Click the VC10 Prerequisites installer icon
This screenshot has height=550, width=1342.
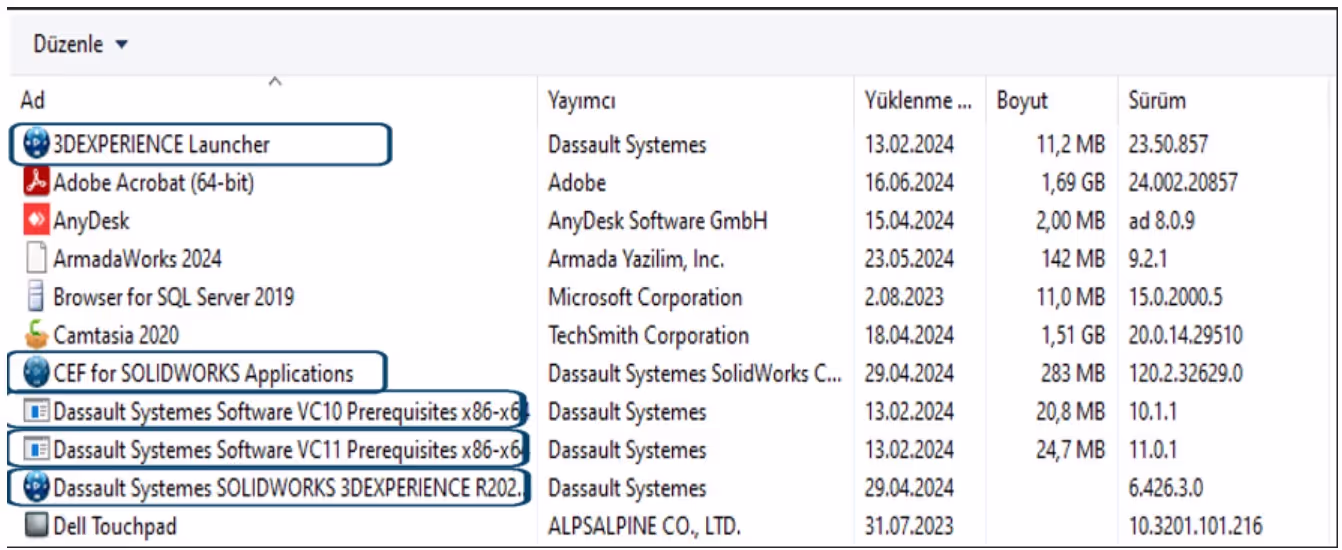coord(36,412)
